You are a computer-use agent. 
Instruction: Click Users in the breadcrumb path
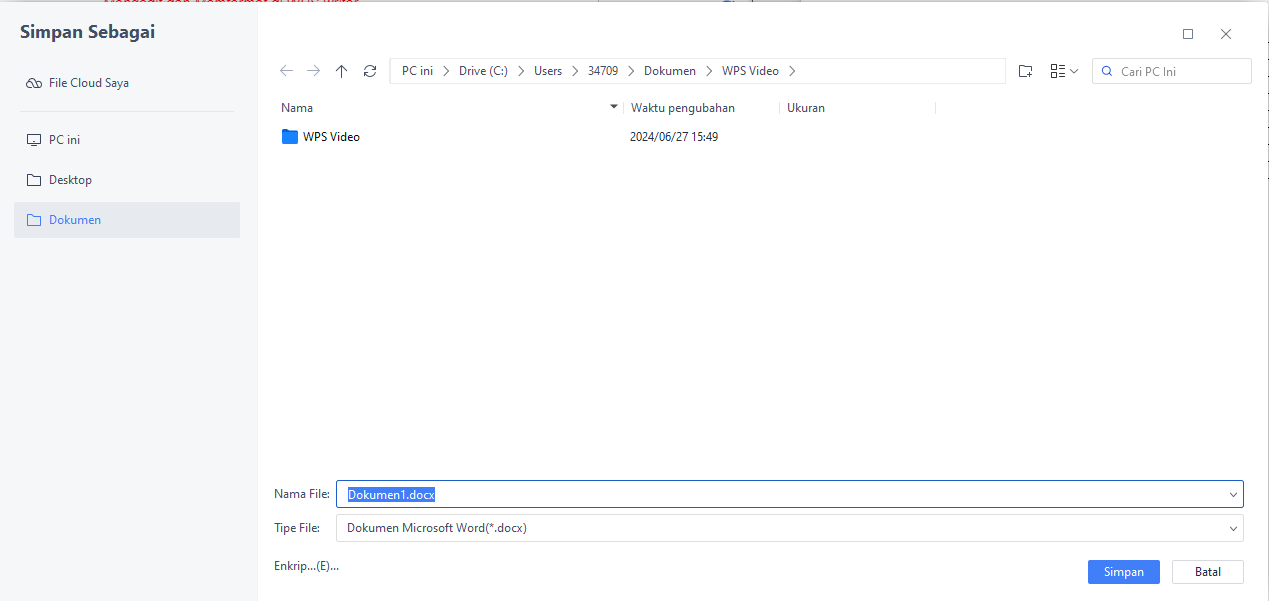[x=548, y=71]
